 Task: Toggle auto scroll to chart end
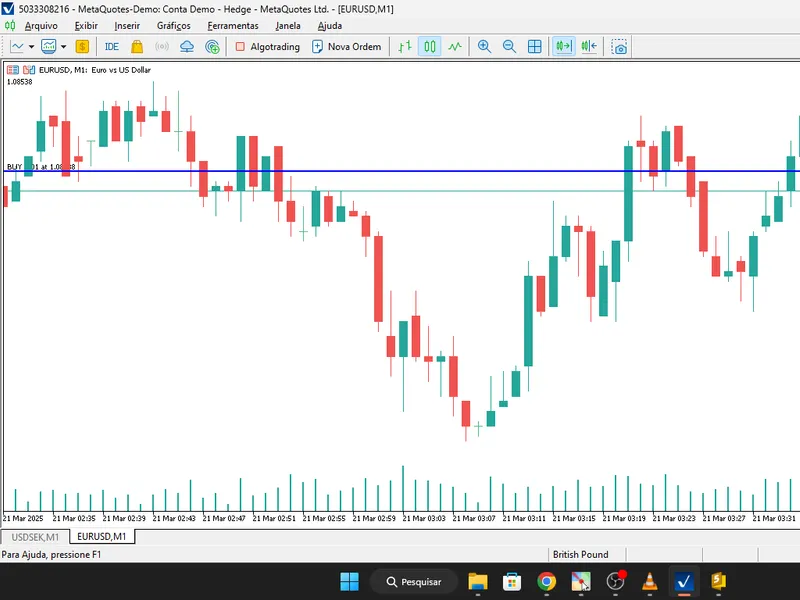(x=564, y=47)
